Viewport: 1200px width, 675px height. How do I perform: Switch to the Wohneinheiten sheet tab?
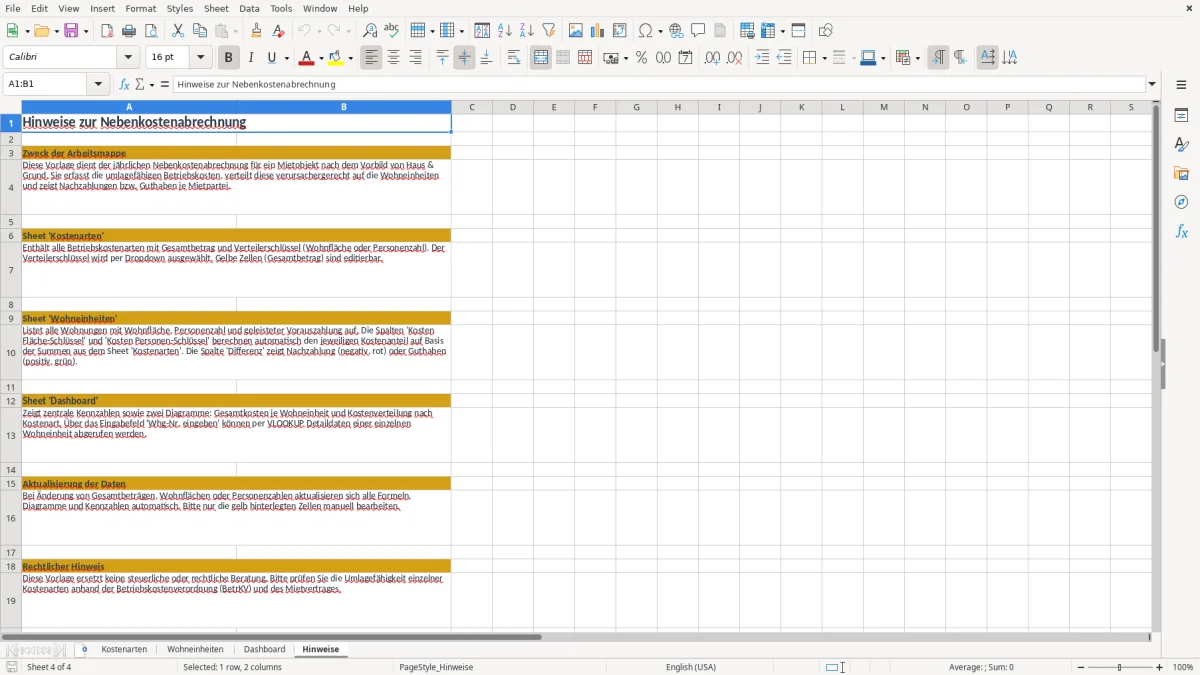[x=195, y=649]
